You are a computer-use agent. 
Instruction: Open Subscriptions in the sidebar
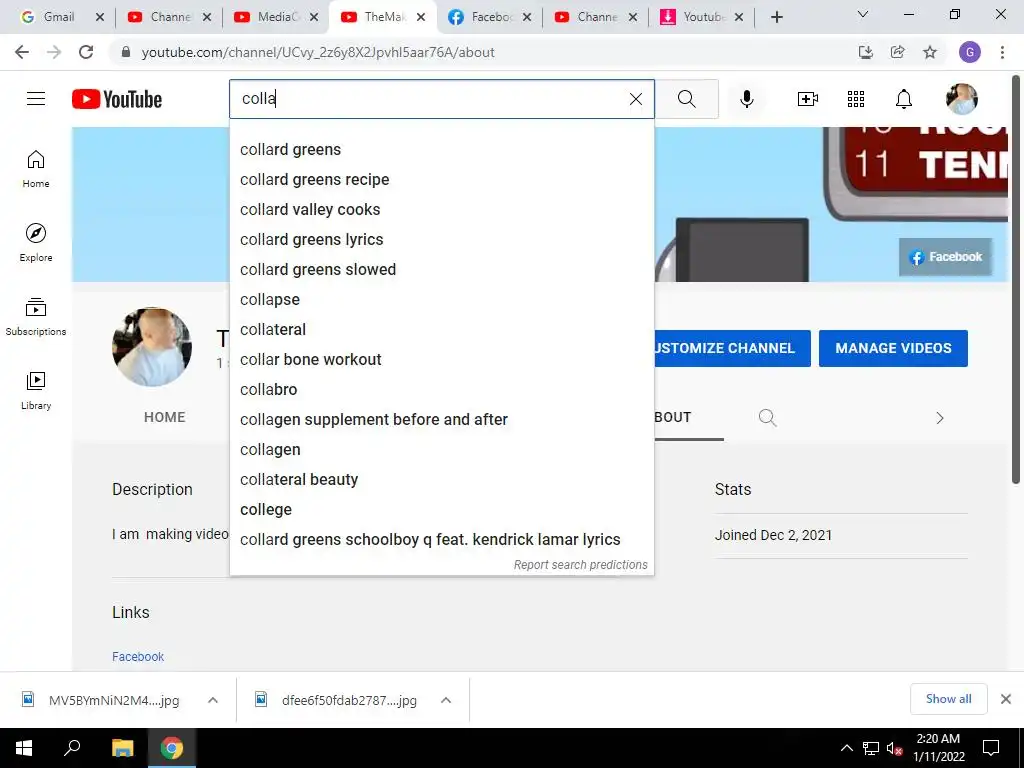click(x=36, y=317)
